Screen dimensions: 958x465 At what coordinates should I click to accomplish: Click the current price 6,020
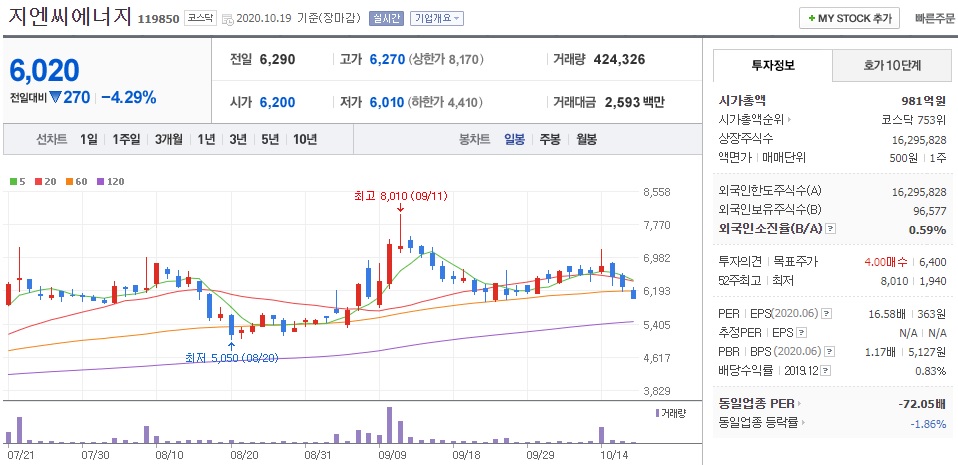pos(44,71)
